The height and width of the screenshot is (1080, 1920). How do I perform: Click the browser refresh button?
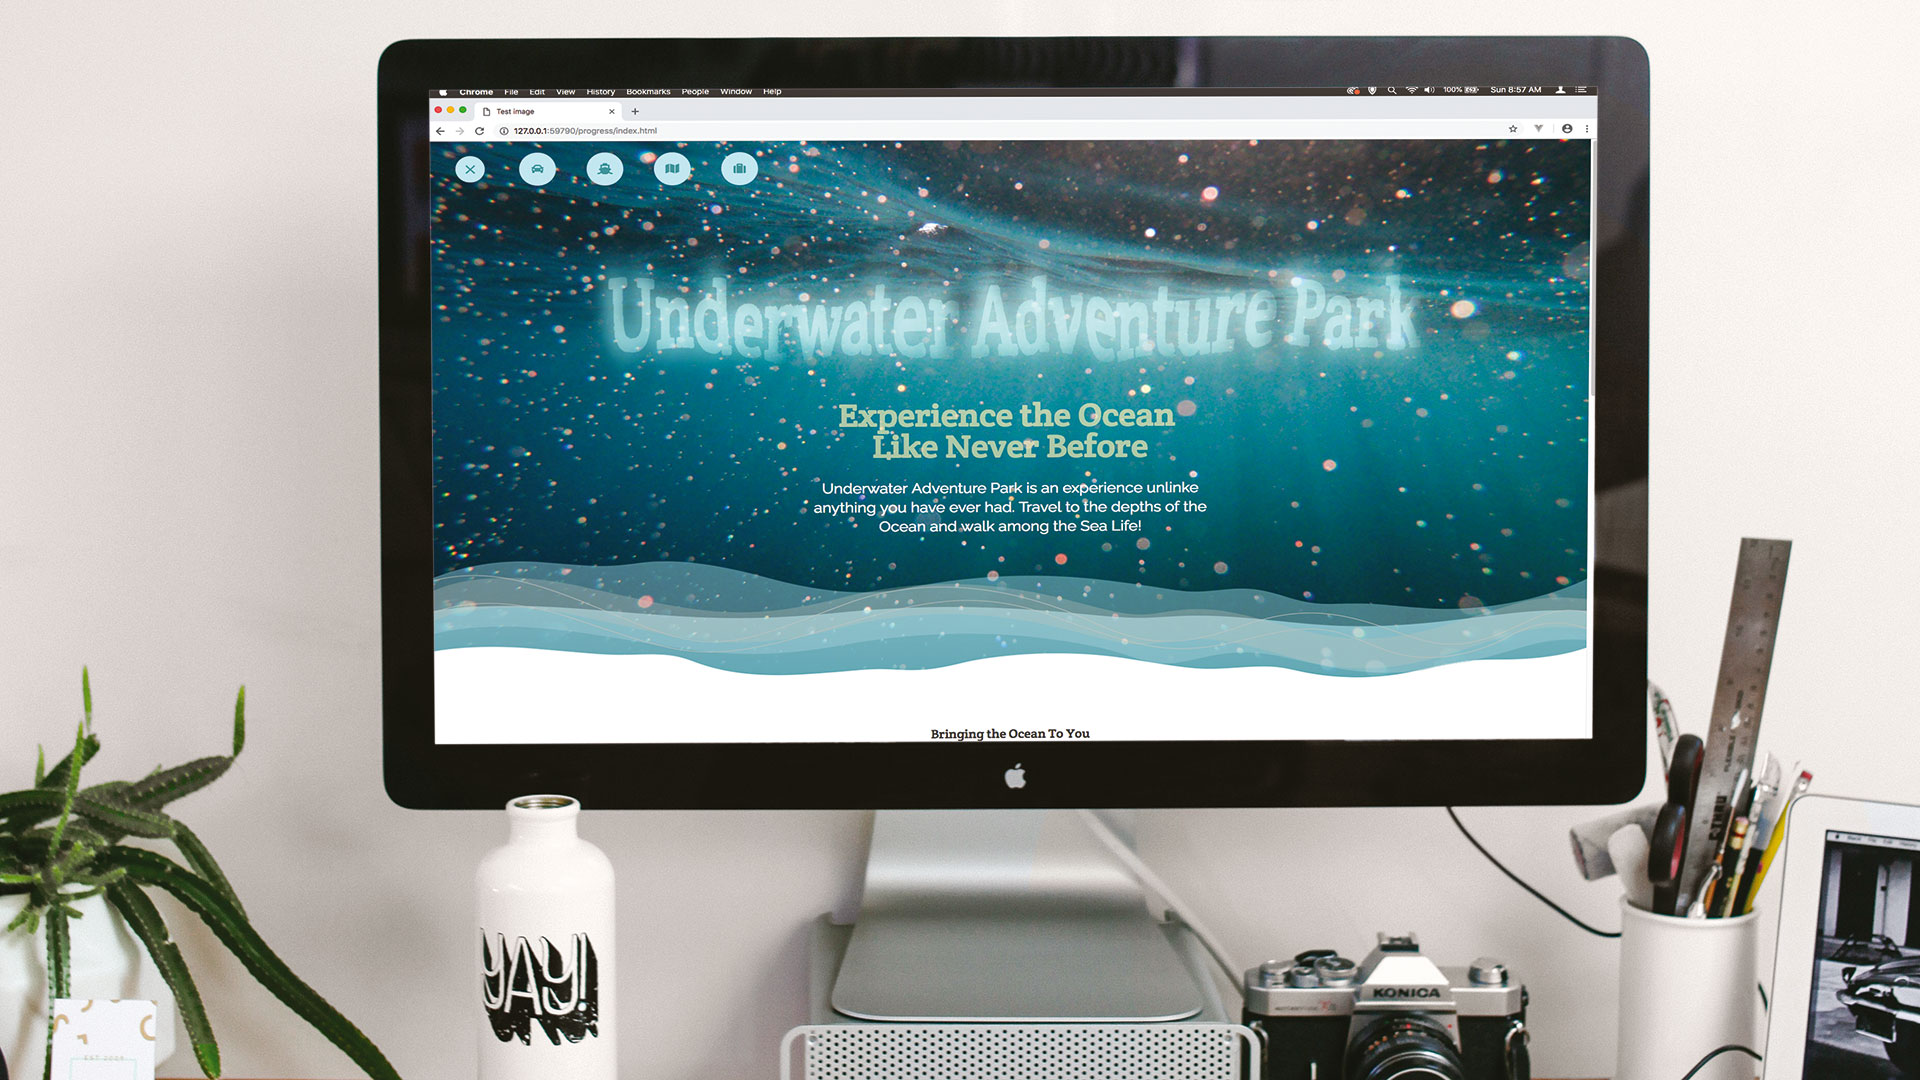pyautogui.click(x=479, y=129)
